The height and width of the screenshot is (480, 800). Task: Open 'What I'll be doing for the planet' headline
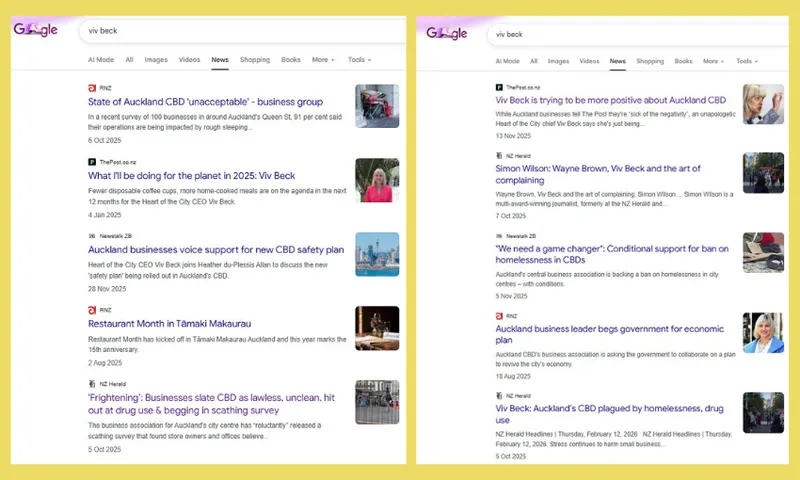(191, 176)
